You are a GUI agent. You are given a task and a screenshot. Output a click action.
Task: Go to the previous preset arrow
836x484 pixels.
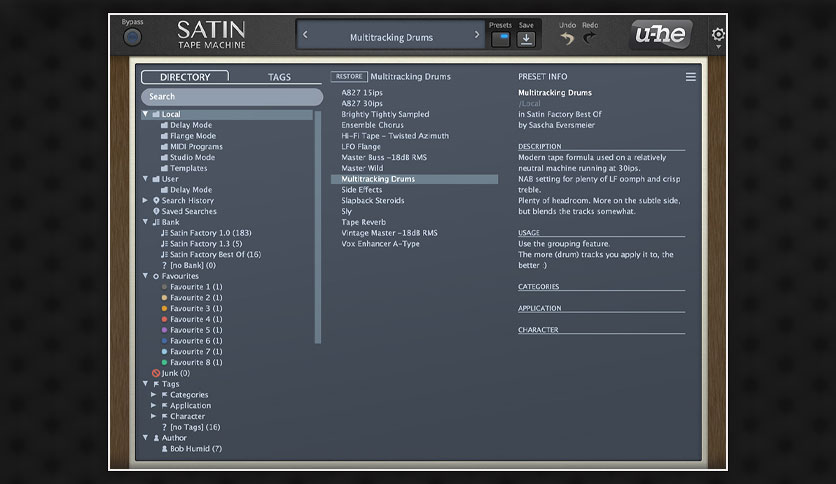click(x=305, y=35)
